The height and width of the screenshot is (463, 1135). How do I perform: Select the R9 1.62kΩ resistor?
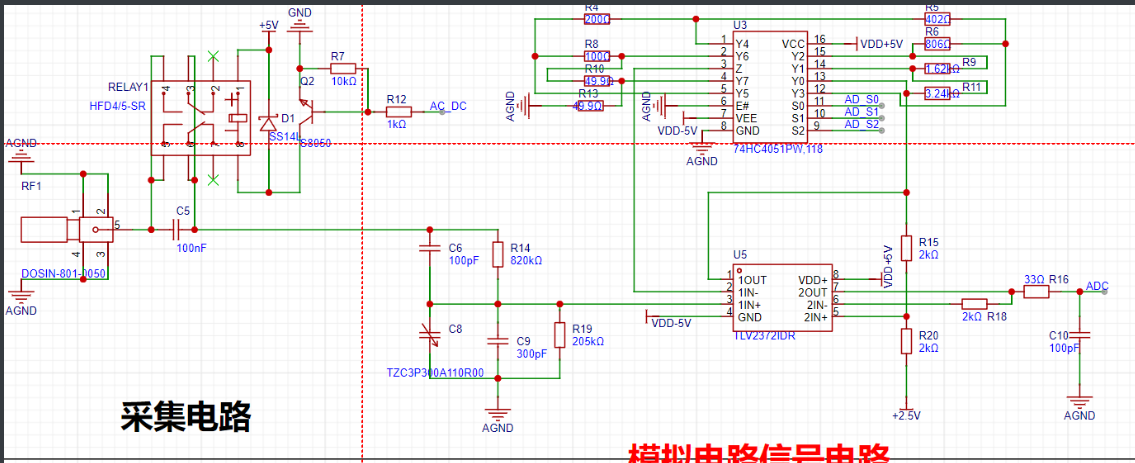[x=937, y=69]
